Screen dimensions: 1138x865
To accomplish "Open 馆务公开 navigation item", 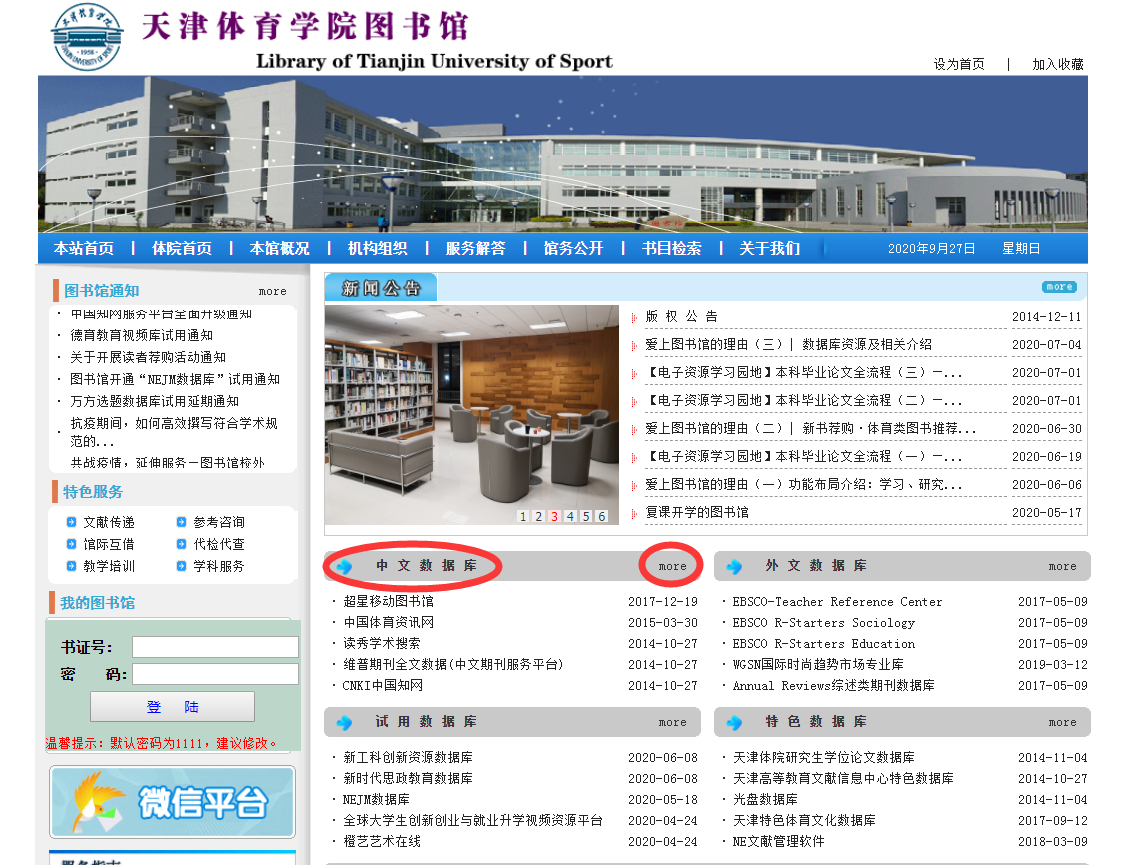I will click(x=573, y=248).
